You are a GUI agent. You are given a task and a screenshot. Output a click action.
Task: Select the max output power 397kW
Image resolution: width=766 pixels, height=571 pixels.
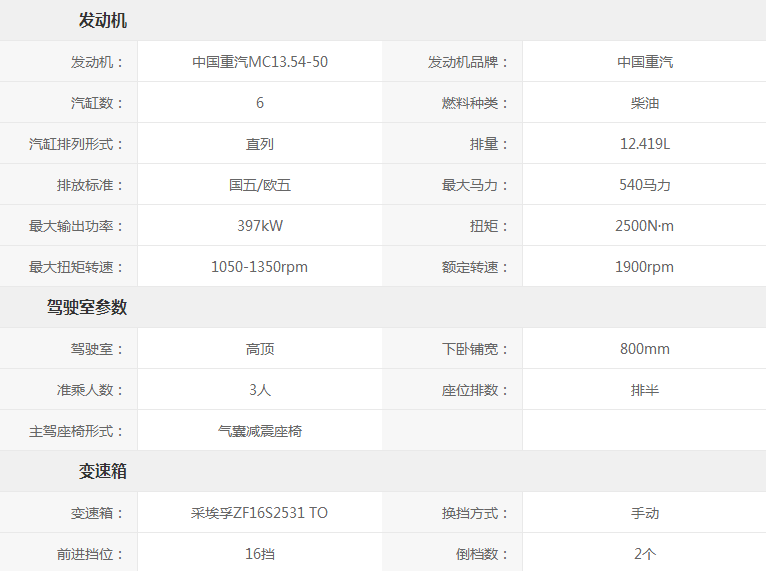point(260,226)
